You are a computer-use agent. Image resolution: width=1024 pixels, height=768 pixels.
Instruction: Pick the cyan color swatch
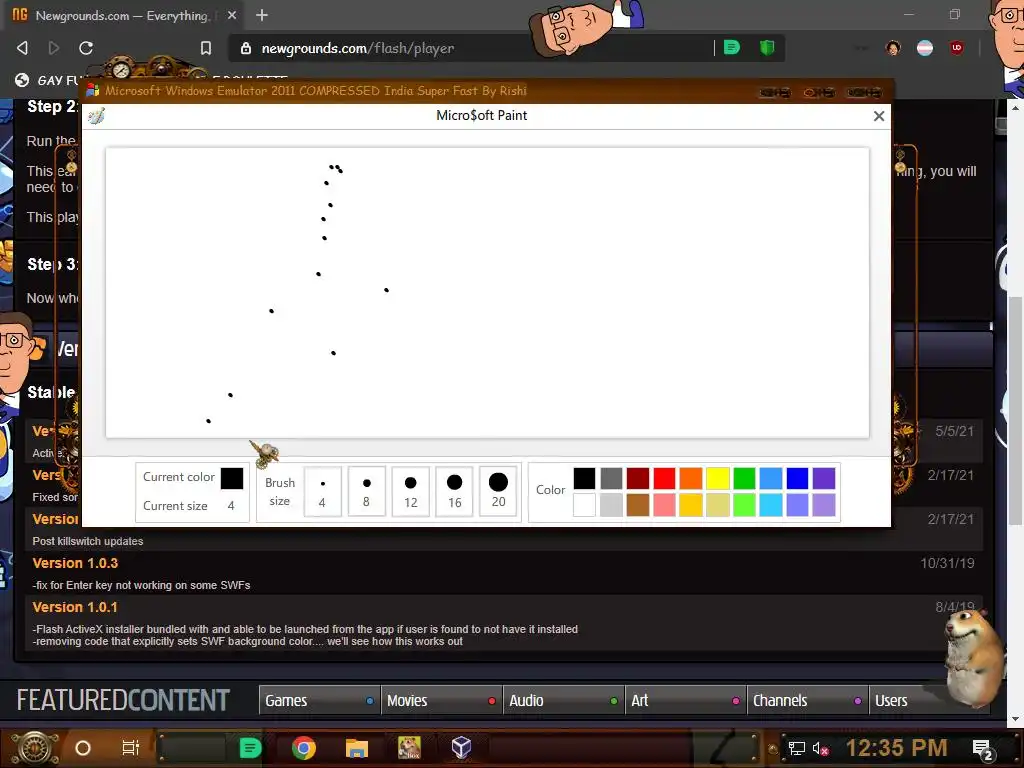coord(771,505)
